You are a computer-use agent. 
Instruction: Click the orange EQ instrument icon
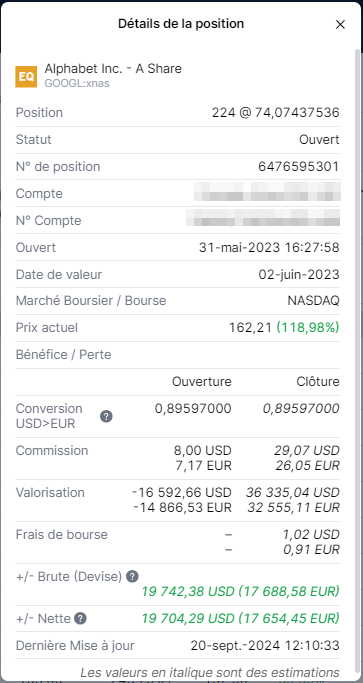(26, 77)
